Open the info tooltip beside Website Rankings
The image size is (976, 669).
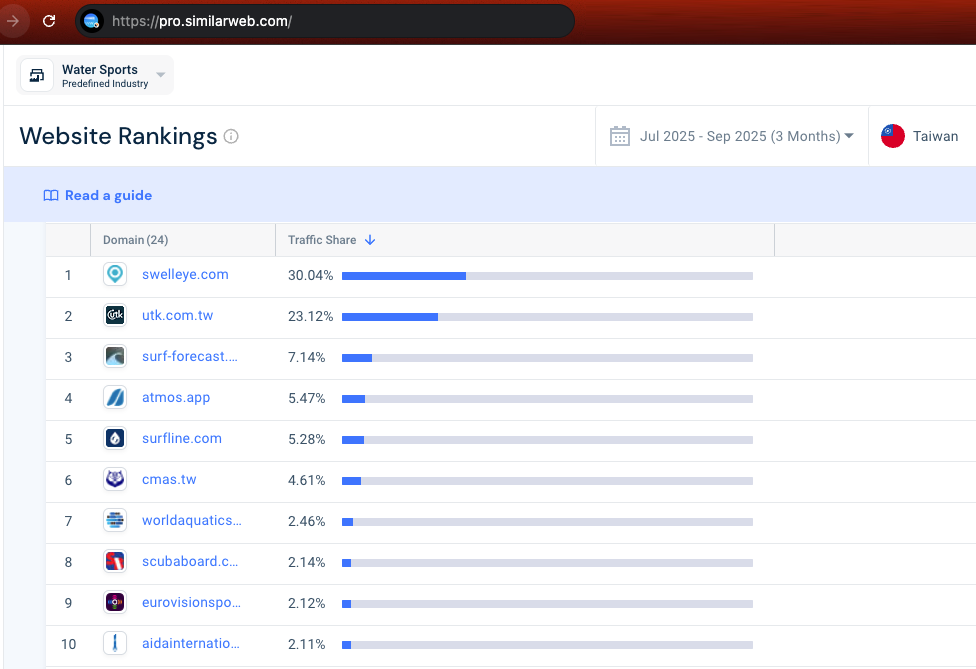click(231, 136)
